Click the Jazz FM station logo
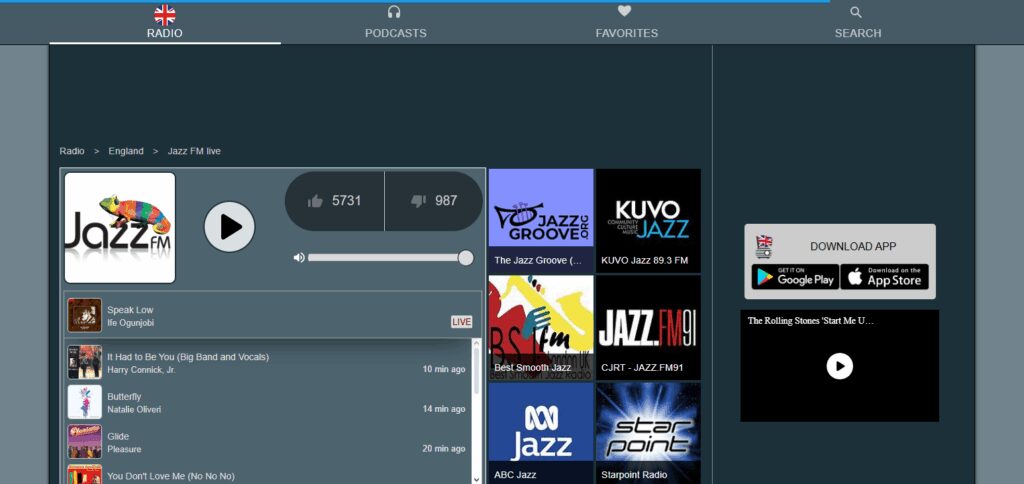Image resolution: width=1024 pixels, height=484 pixels. tap(120, 228)
